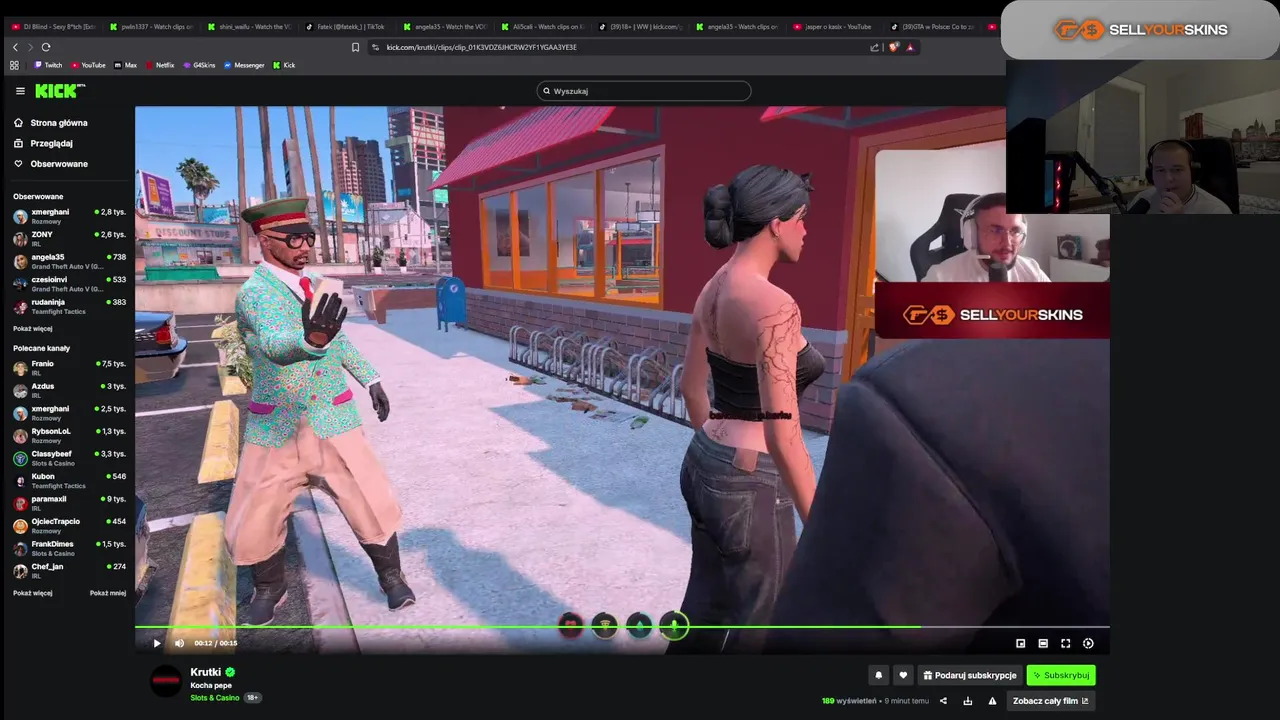
Task: Share the clip using share icon
Action: pyautogui.click(x=943, y=701)
